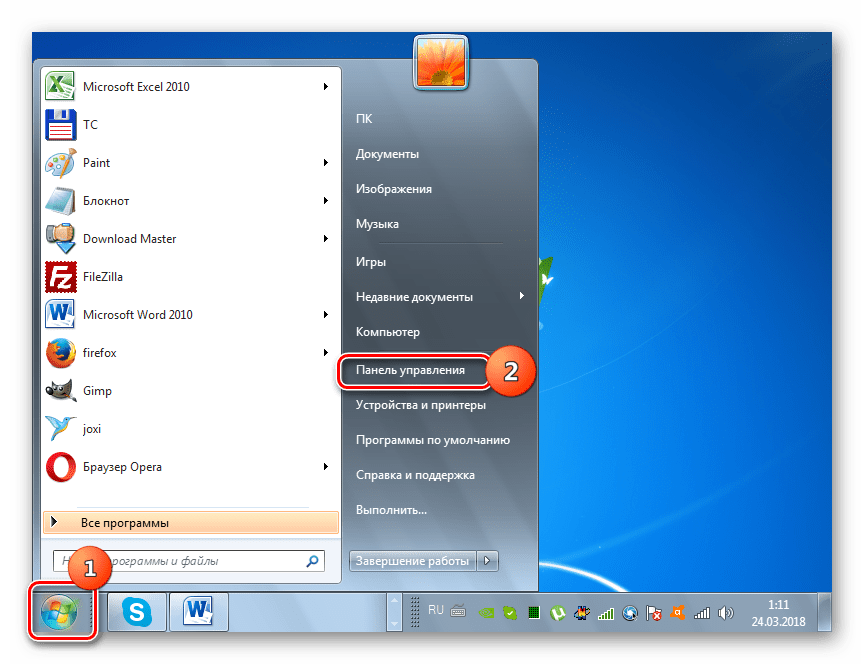Expand Недавние документы submenu arrow
This screenshot has height=664, width=864.
[x=521, y=296]
